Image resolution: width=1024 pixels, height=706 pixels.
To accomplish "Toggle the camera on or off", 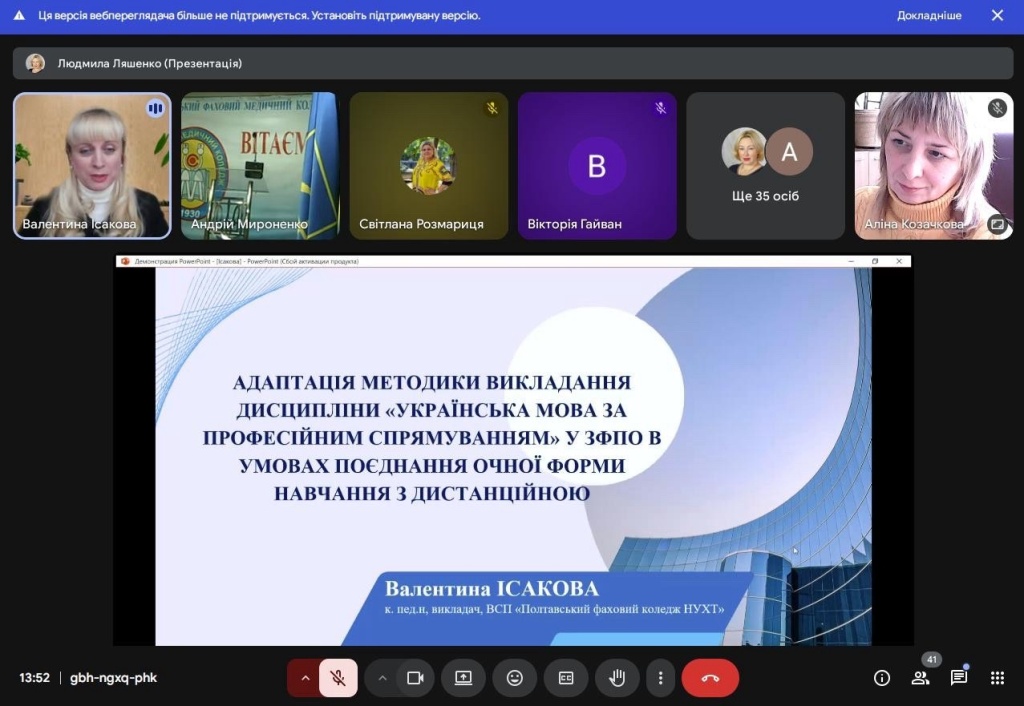I will click(x=415, y=678).
